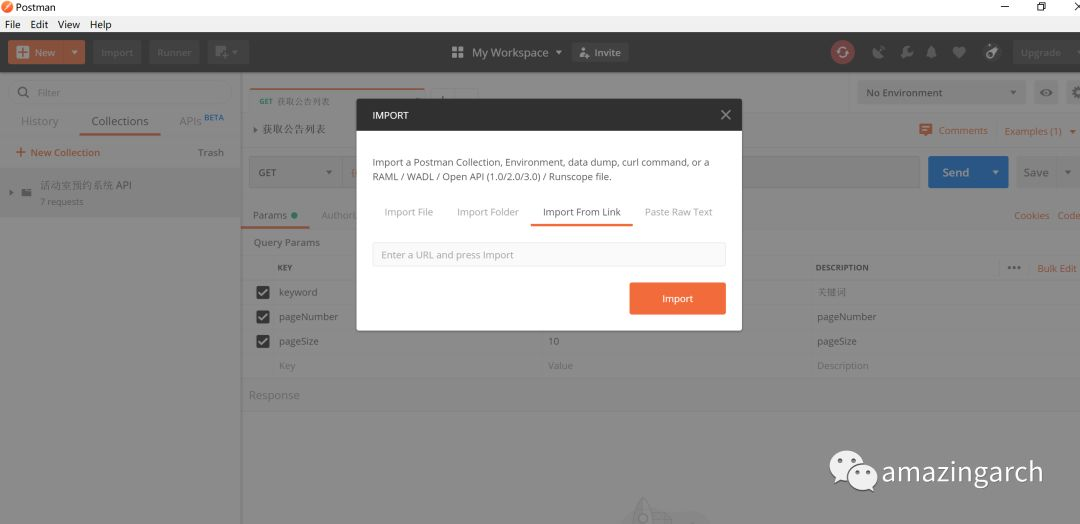Open the Help menu

click(x=101, y=24)
